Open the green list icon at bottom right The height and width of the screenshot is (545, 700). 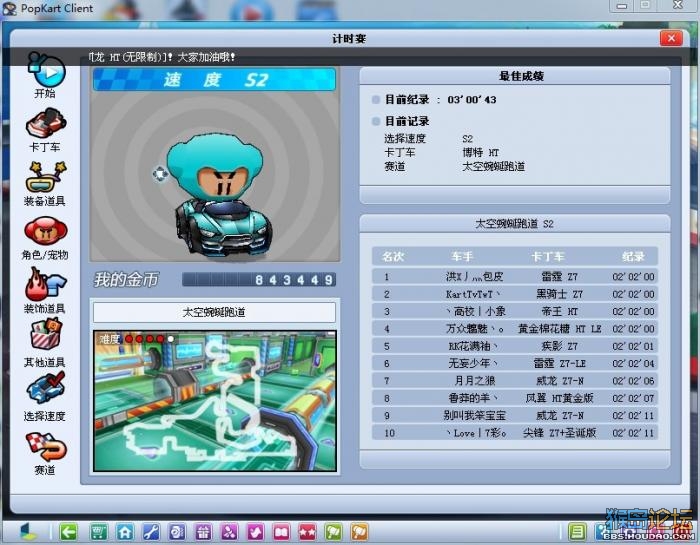[577, 532]
